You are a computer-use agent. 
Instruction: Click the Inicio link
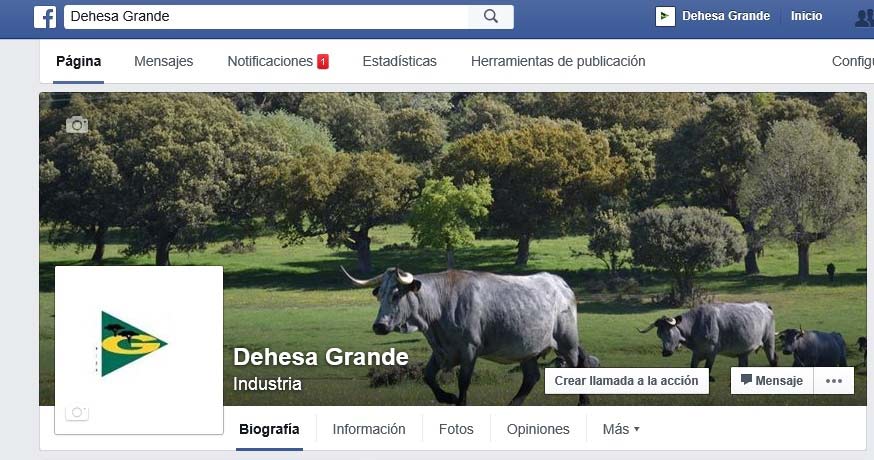(806, 16)
